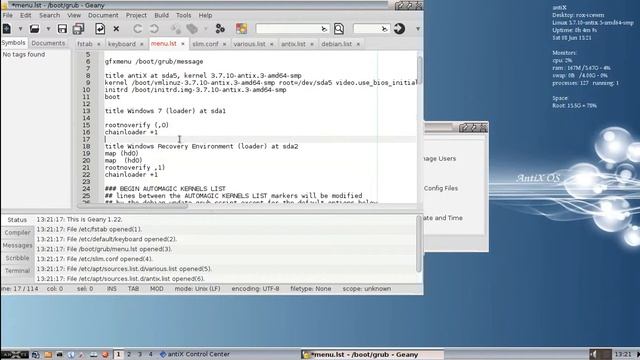Click the Execute gears icon
The width and height of the screenshot is (640, 360).
click(x=220, y=29)
